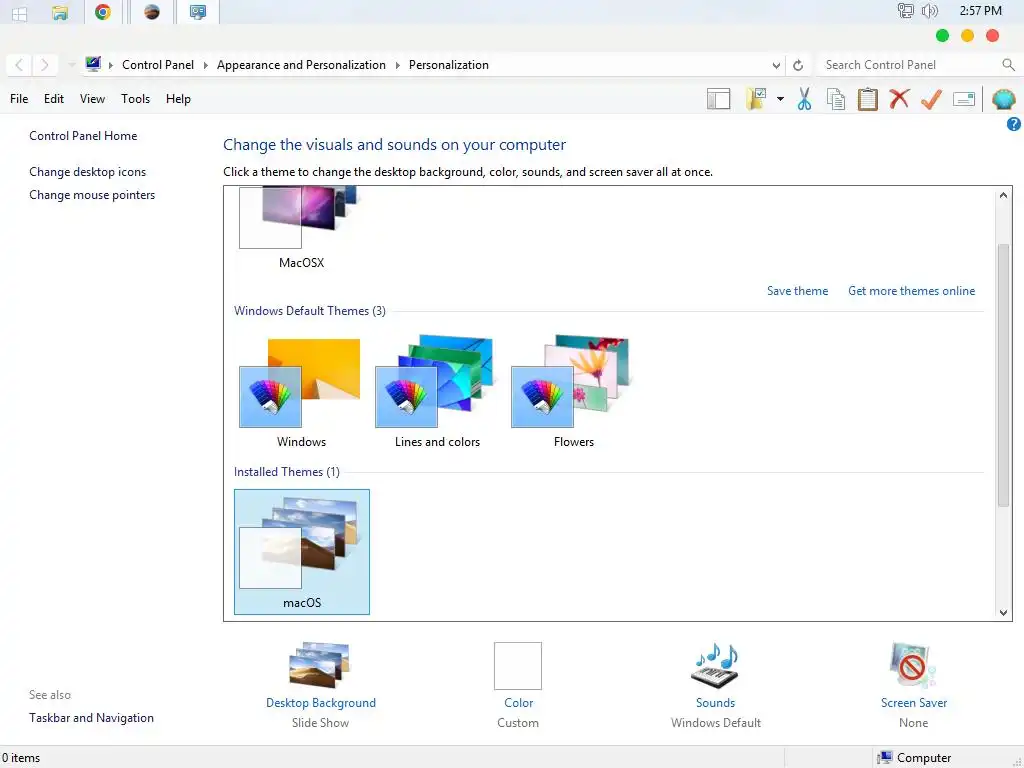Open the Tools menu
Viewport: 1024px width, 768px height.
135,99
